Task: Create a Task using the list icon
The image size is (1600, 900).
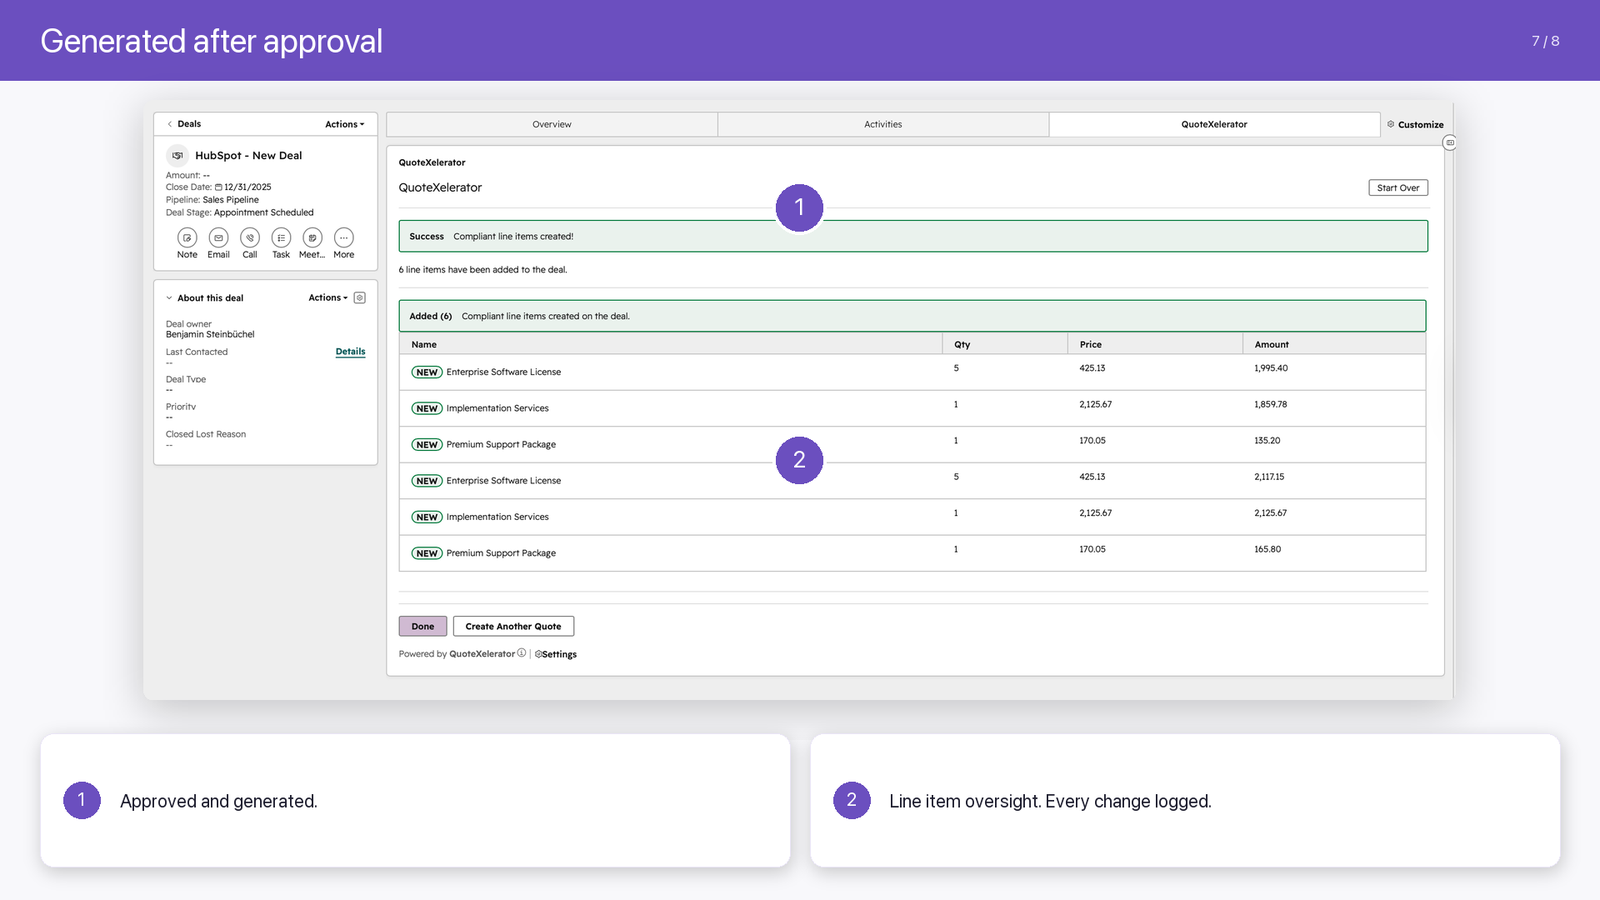Action: point(281,238)
